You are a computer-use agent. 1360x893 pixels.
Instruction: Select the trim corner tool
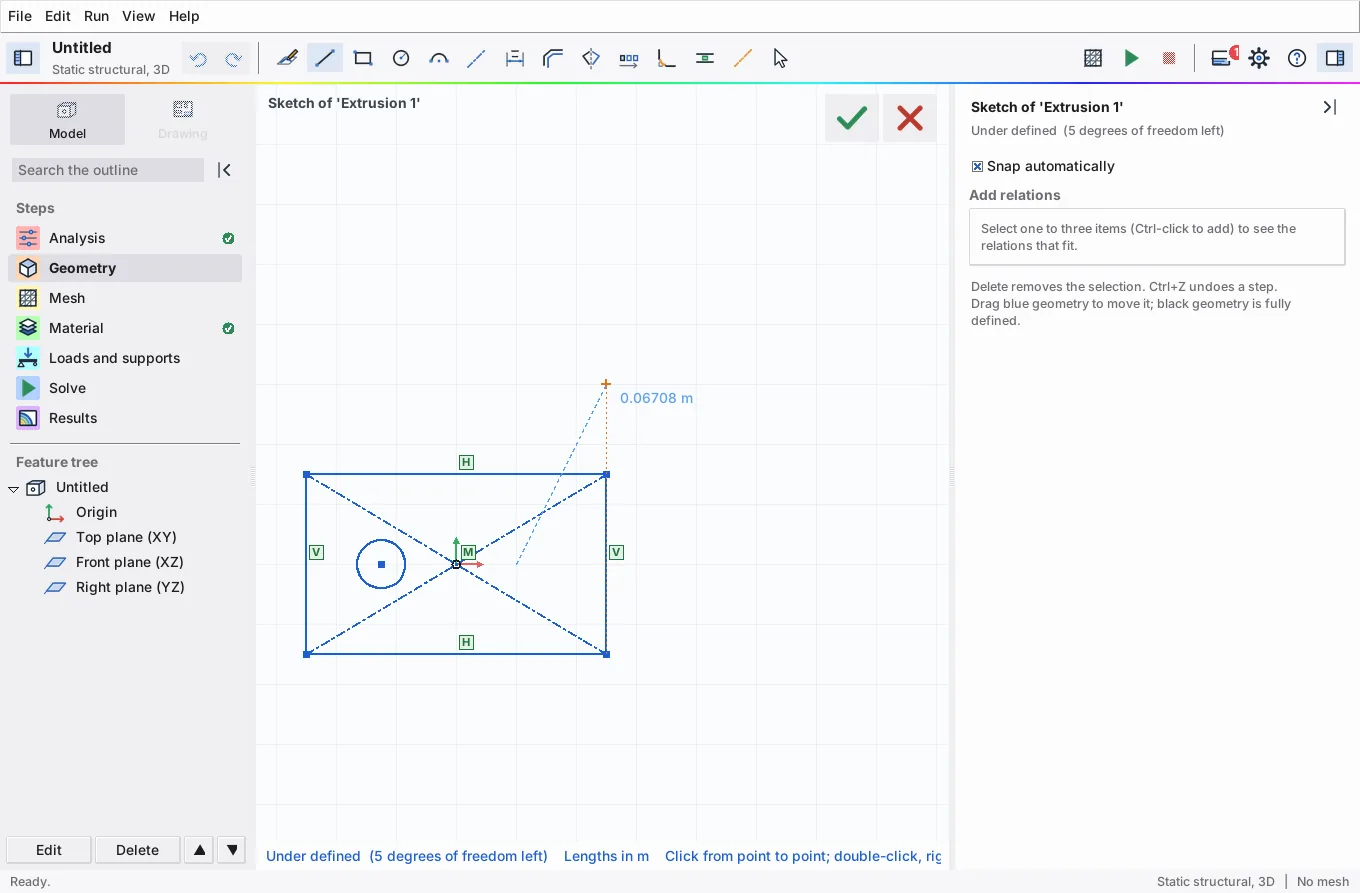click(667, 58)
